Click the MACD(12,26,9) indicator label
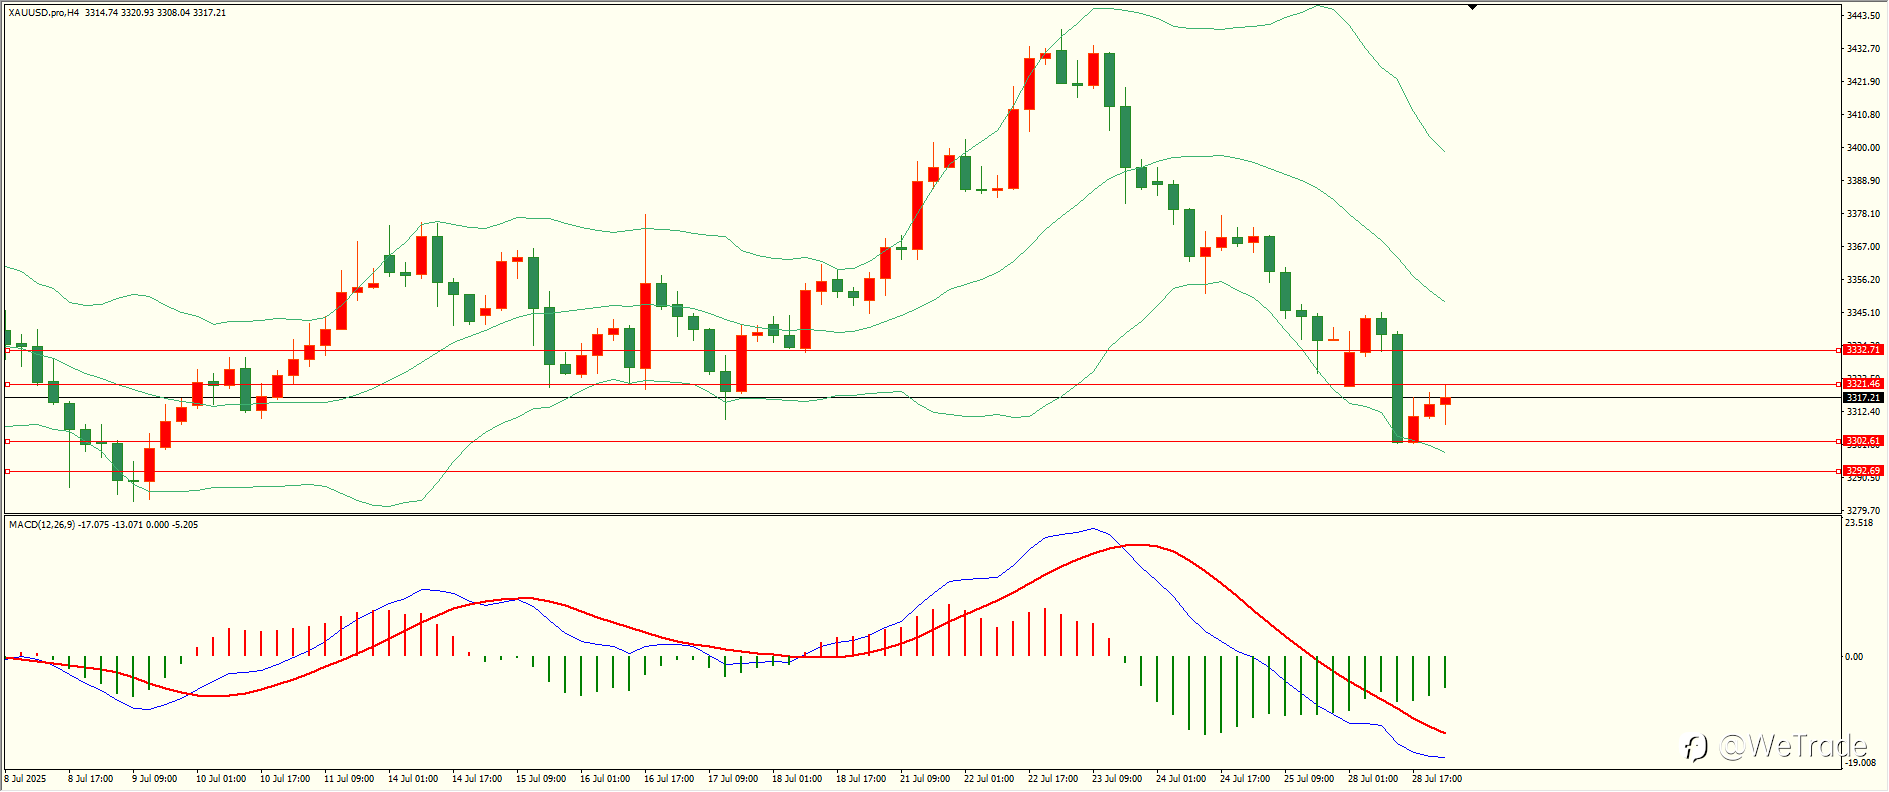 click(41, 525)
